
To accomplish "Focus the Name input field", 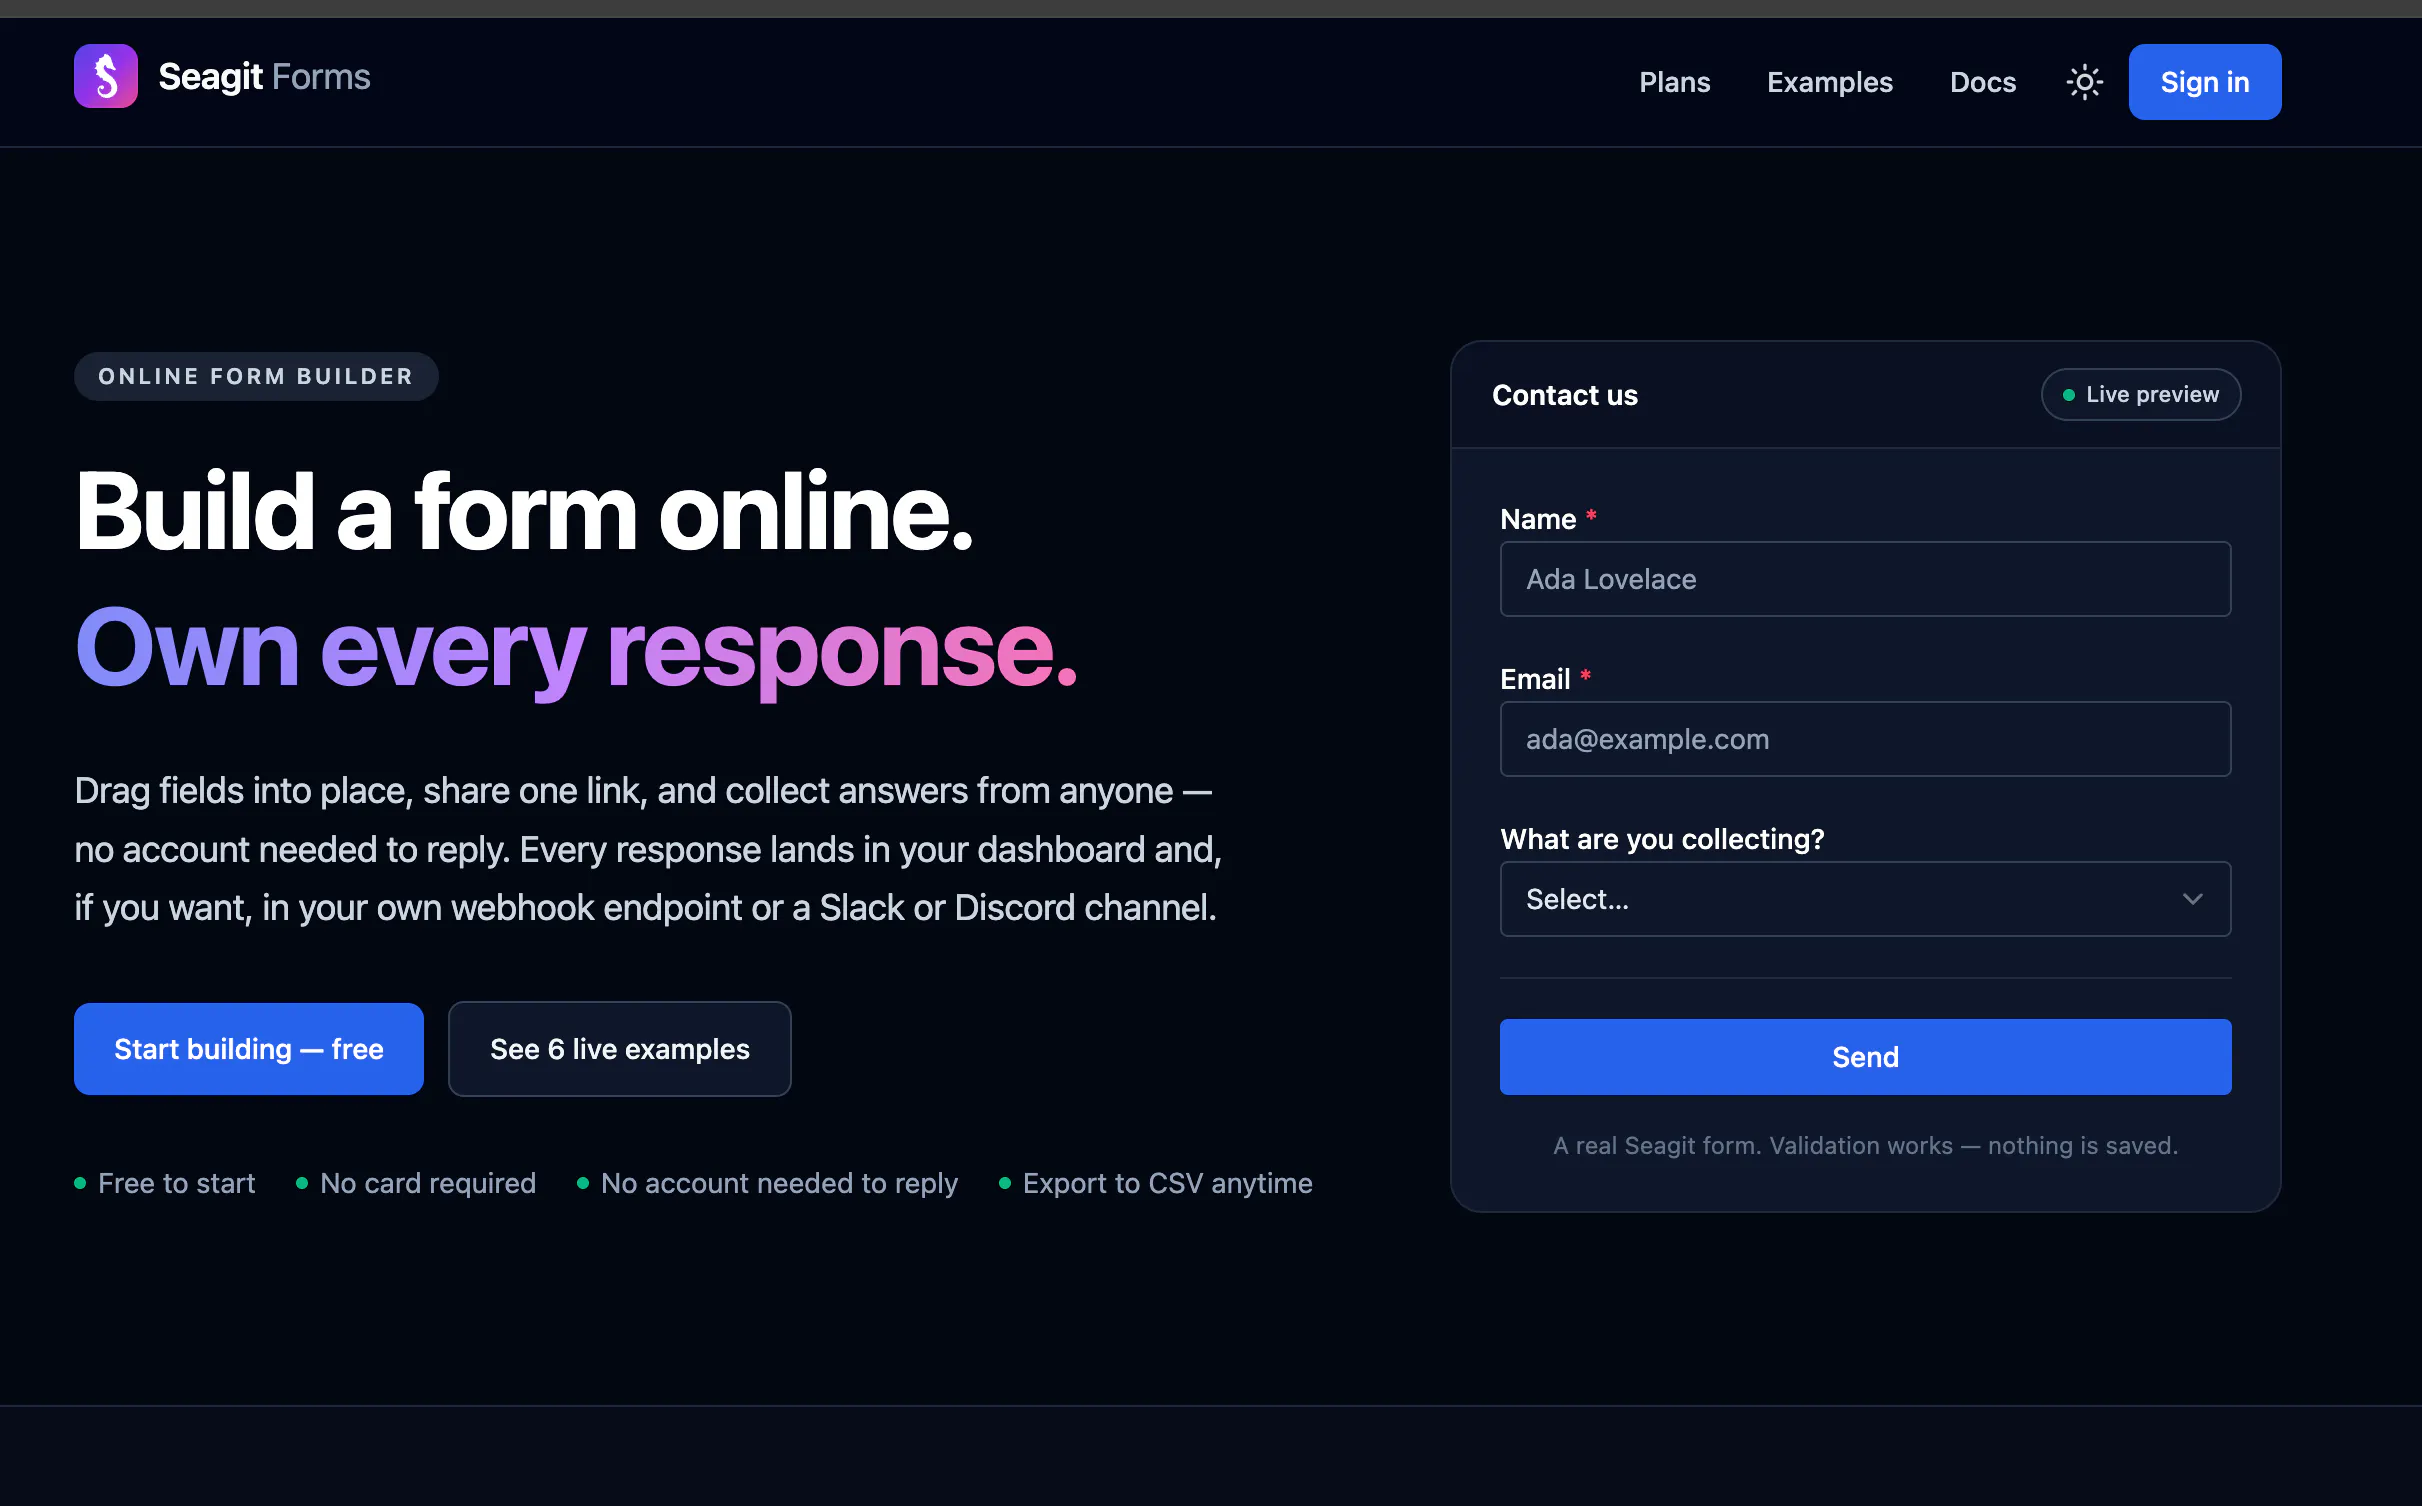I will (x=1865, y=579).
